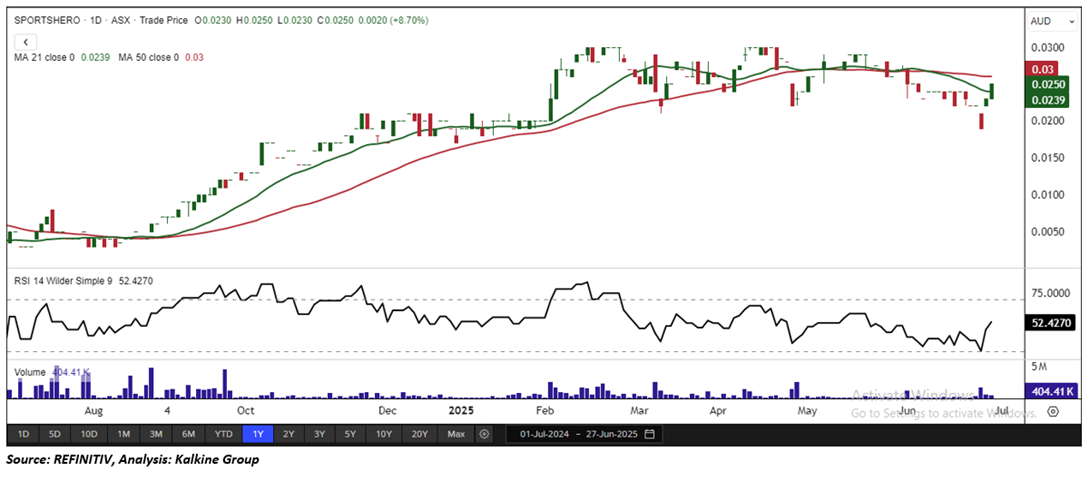
Task: Click the 75.0000 RSI axis label
Action: click(x=1050, y=294)
